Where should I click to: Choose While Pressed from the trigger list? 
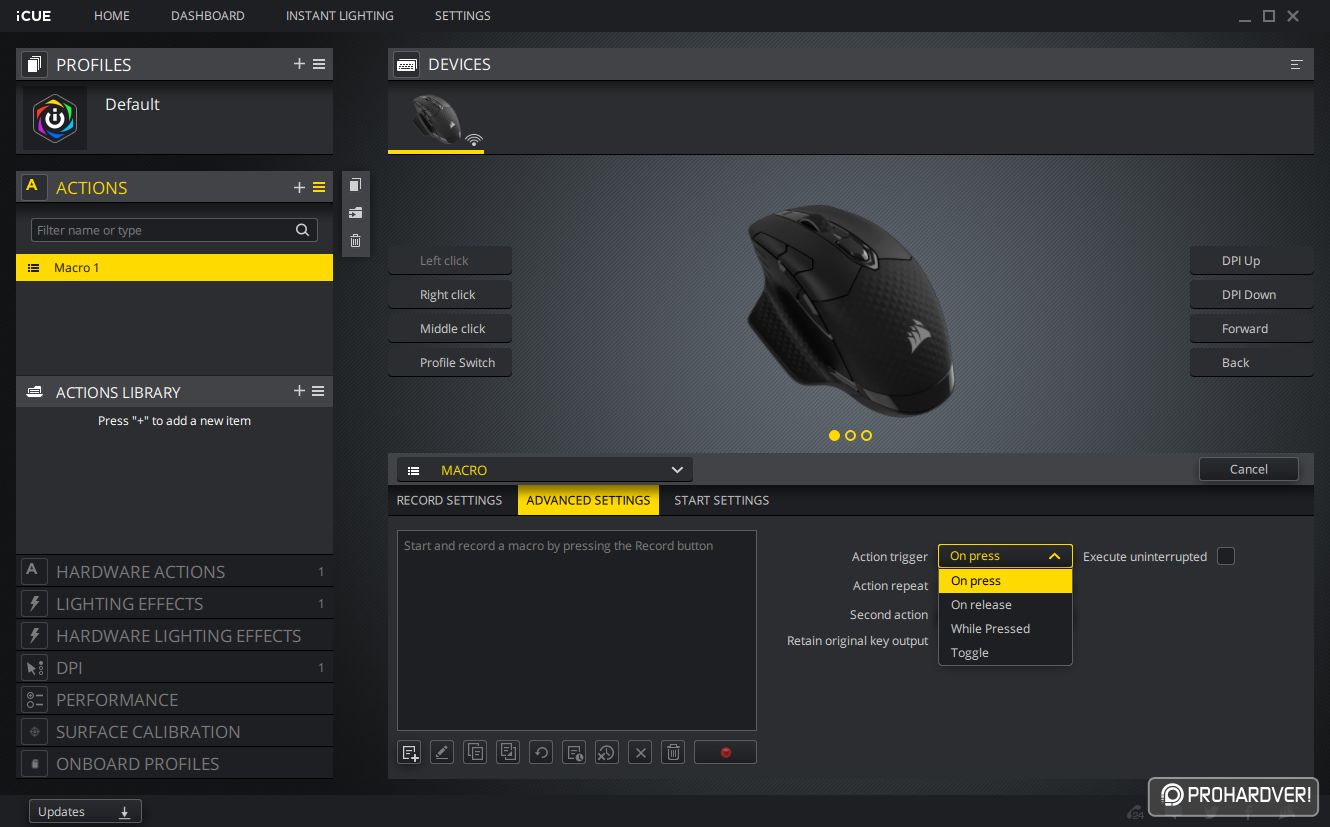(x=1005, y=629)
